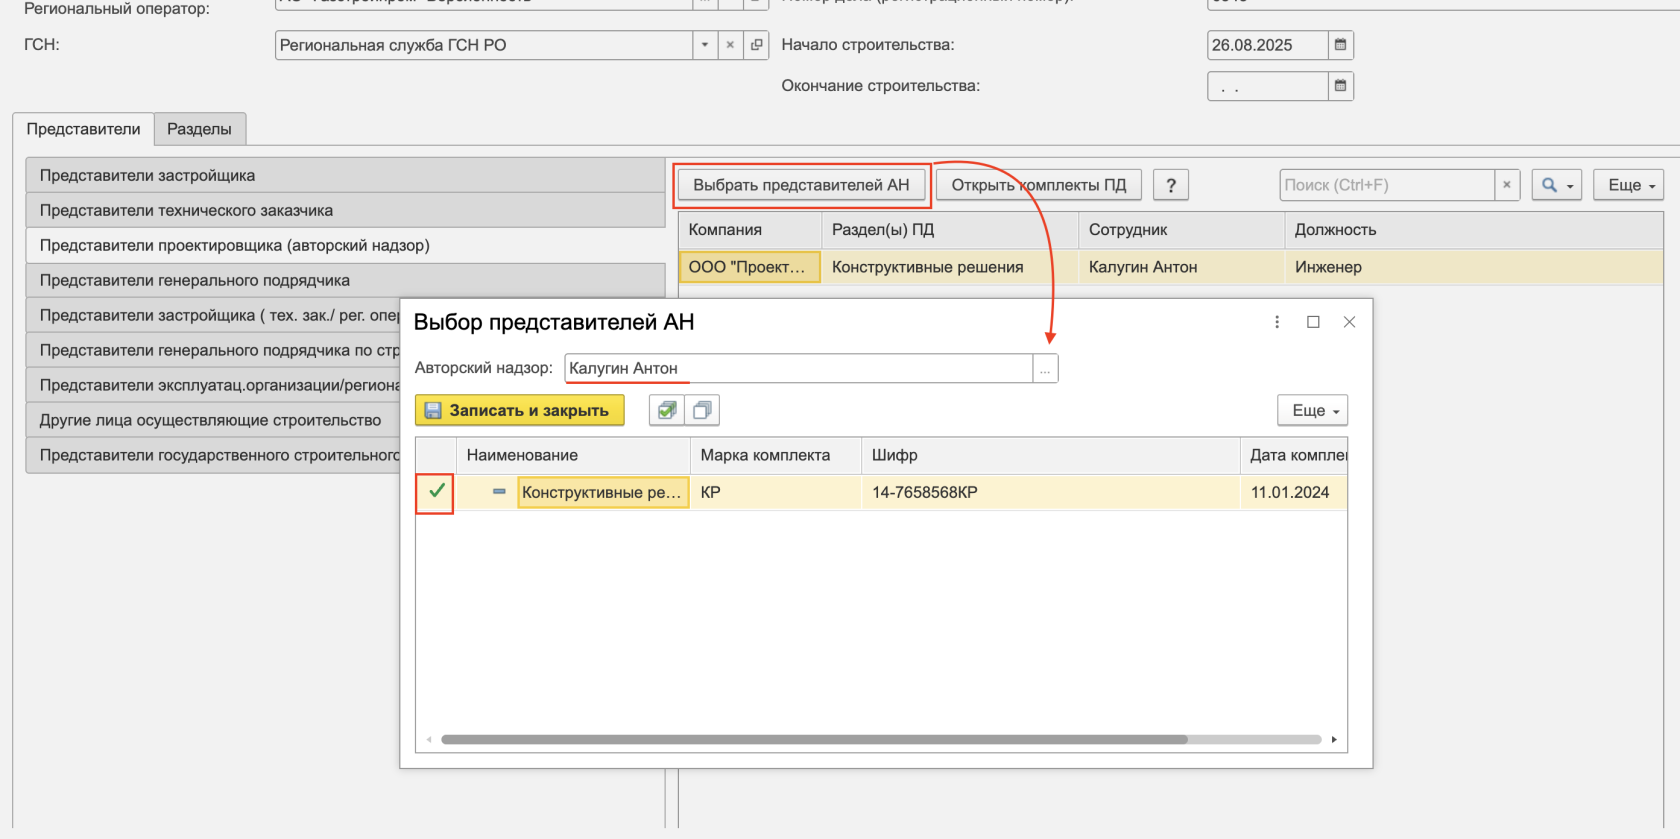Screen dimensions: 1680x839
Task: Select the 14-7658568КР cipher cell
Action: [1051, 492]
